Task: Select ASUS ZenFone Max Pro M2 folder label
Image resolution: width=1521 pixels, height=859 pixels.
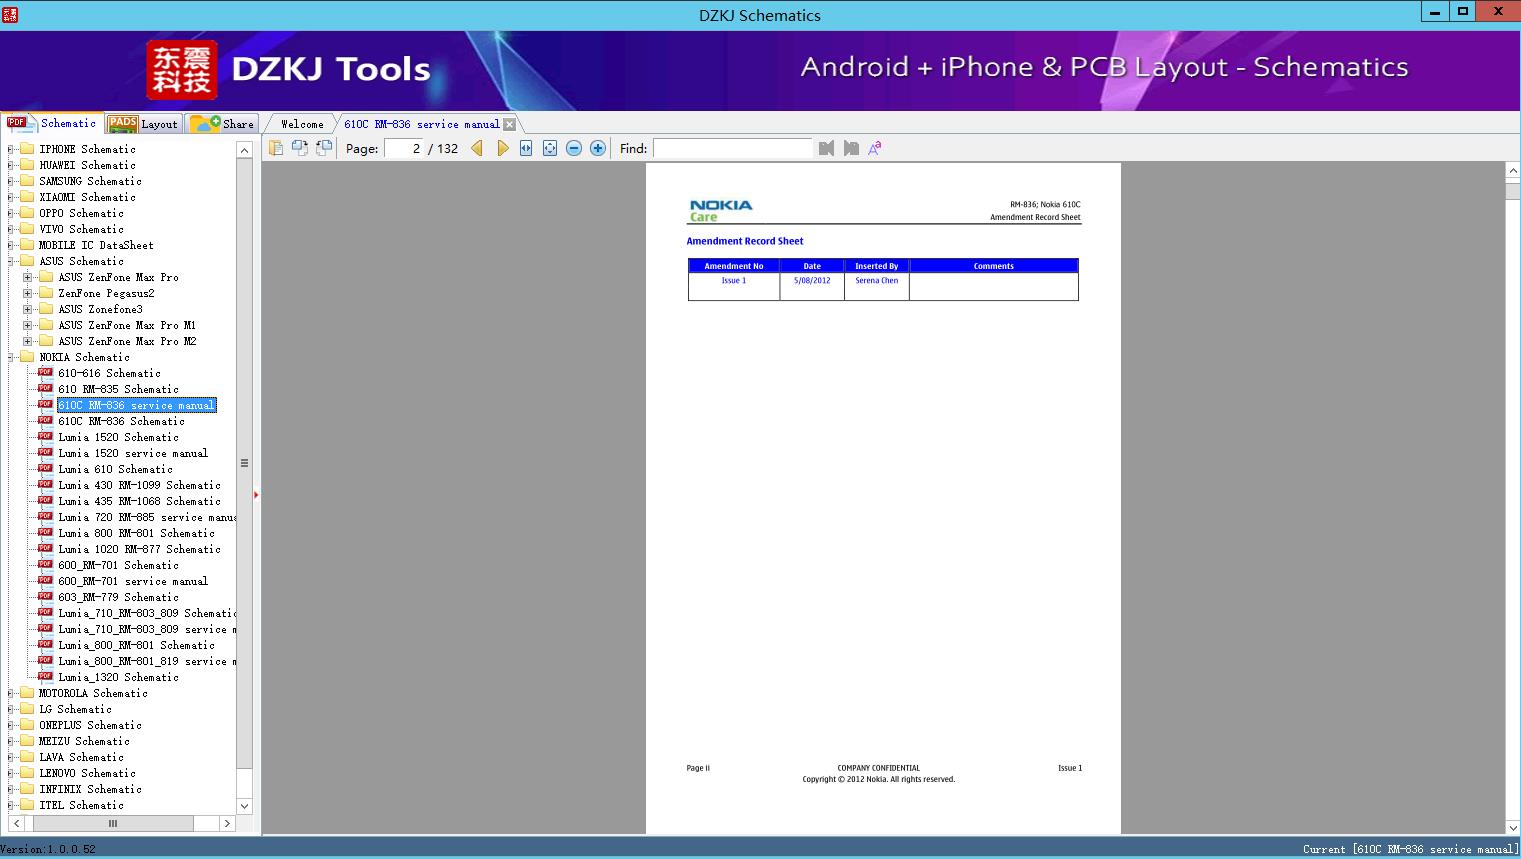Action: click(127, 341)
